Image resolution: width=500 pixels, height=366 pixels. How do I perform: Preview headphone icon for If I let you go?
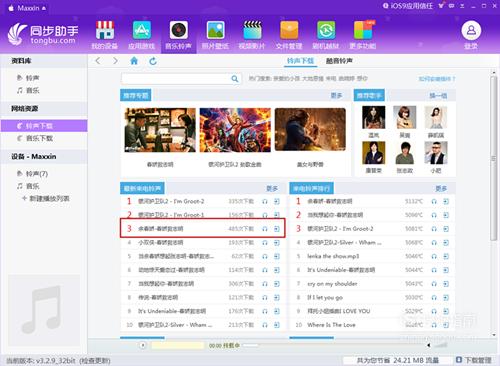[x=434, y=297]
